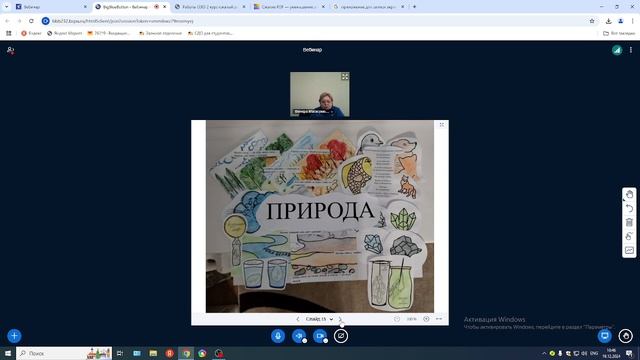Click the bottom whiteboard toolbar icon
This screenshot has width=640, height=360.
[x=629, y=250]
